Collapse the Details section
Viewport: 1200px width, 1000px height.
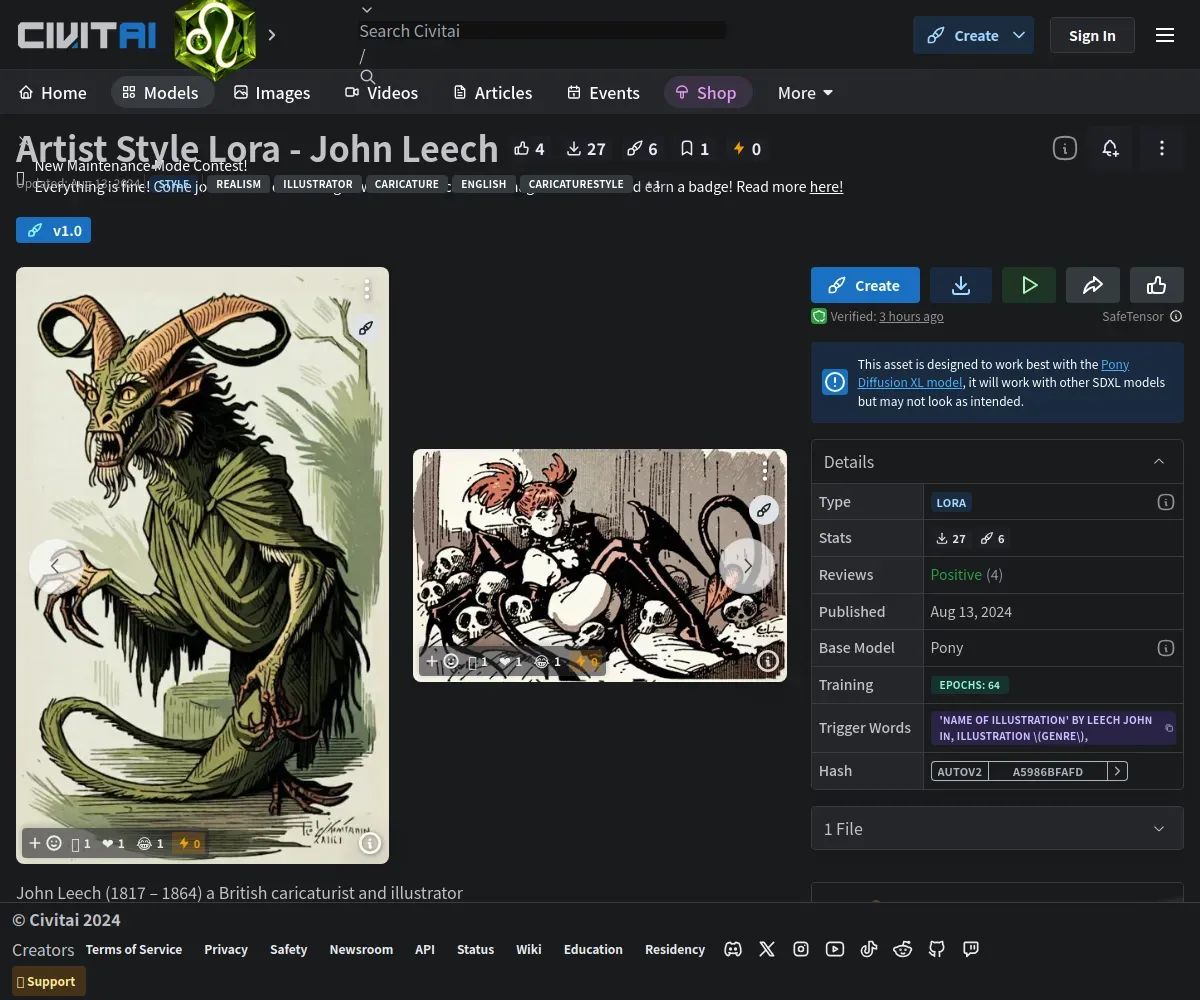pos(1159,461)
